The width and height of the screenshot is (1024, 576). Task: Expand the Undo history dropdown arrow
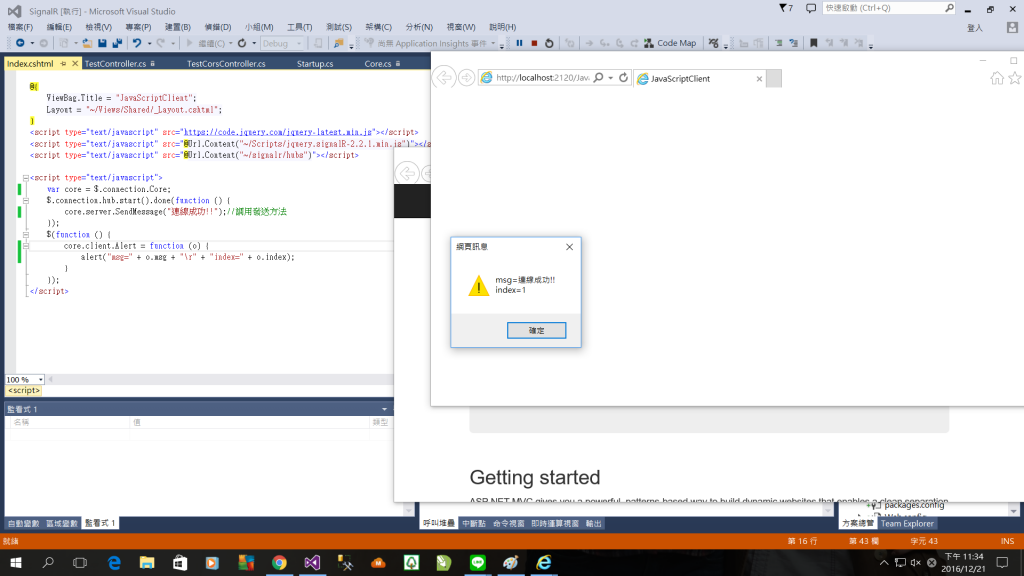click(149, 43)
